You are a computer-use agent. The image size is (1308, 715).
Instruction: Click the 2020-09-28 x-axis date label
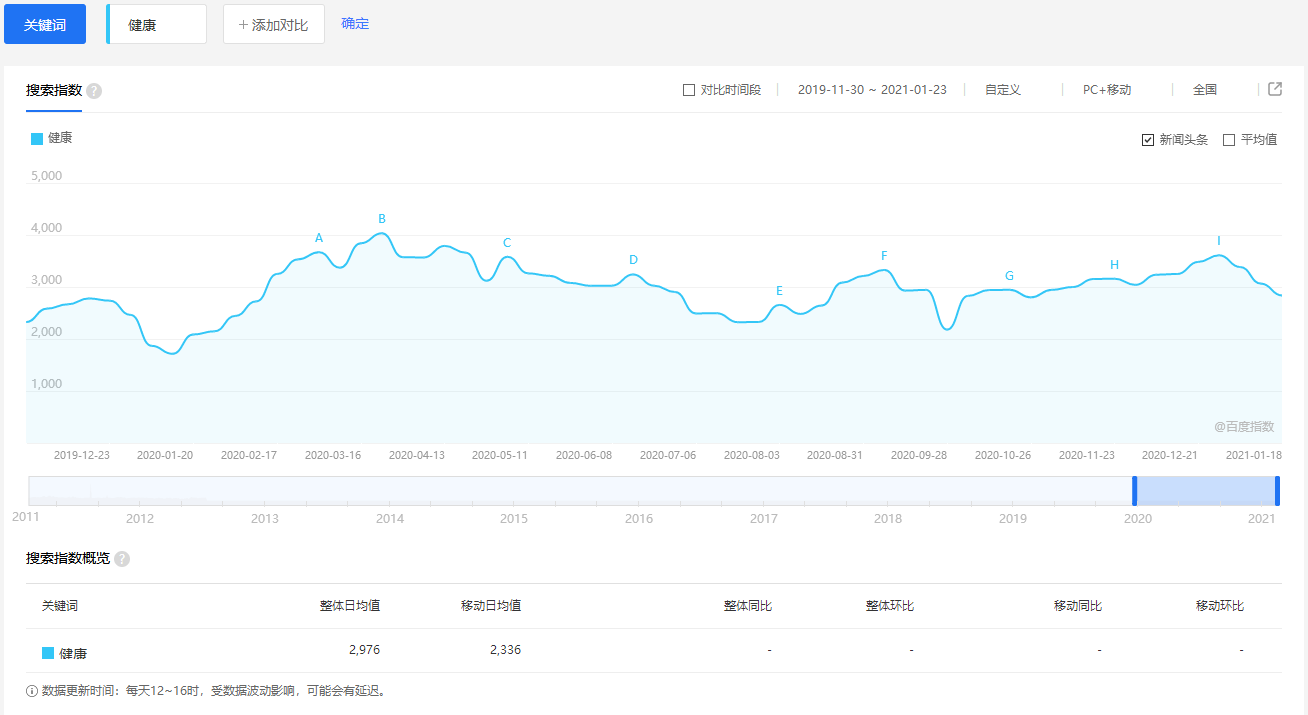pyautogui.click(x=918, y=455)
